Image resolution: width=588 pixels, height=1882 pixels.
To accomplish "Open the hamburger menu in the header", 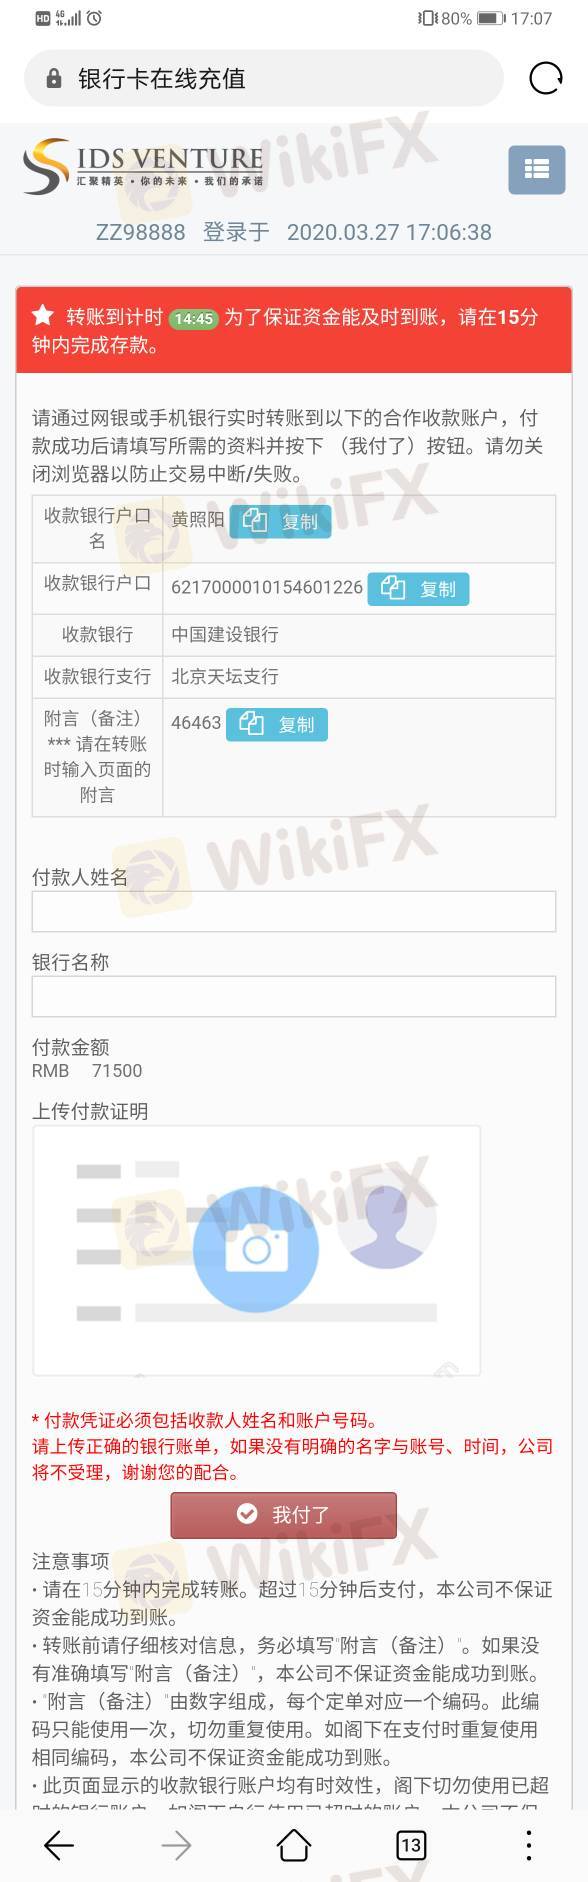I will click(x=537, y=169).
